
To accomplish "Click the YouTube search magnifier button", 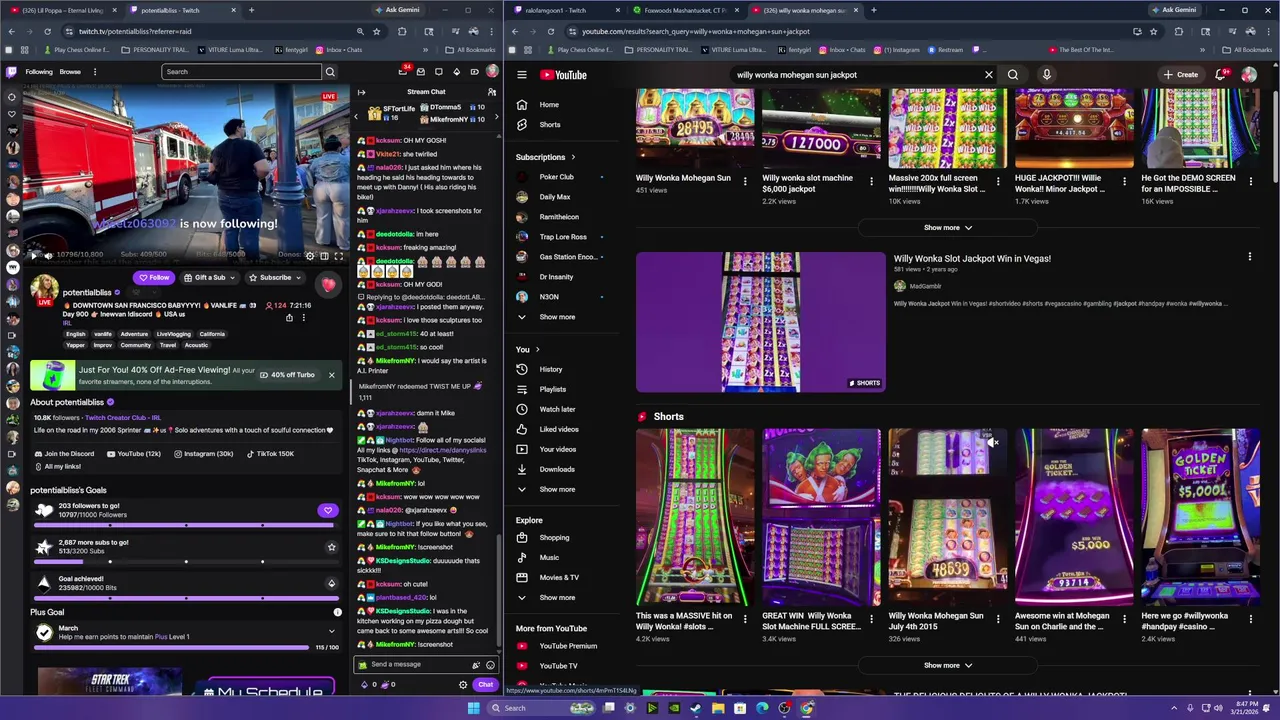I will coord(1013,75).
